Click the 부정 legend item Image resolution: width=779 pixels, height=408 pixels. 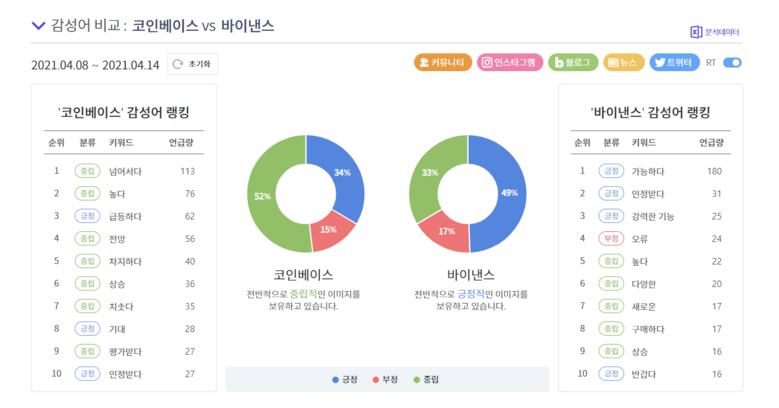tap(385, 379)
